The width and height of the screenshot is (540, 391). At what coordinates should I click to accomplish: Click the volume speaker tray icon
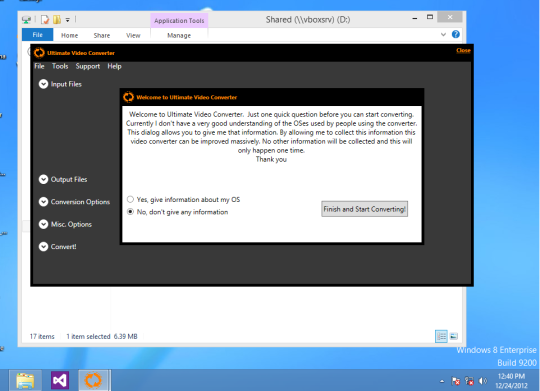(x=483, y=381)
